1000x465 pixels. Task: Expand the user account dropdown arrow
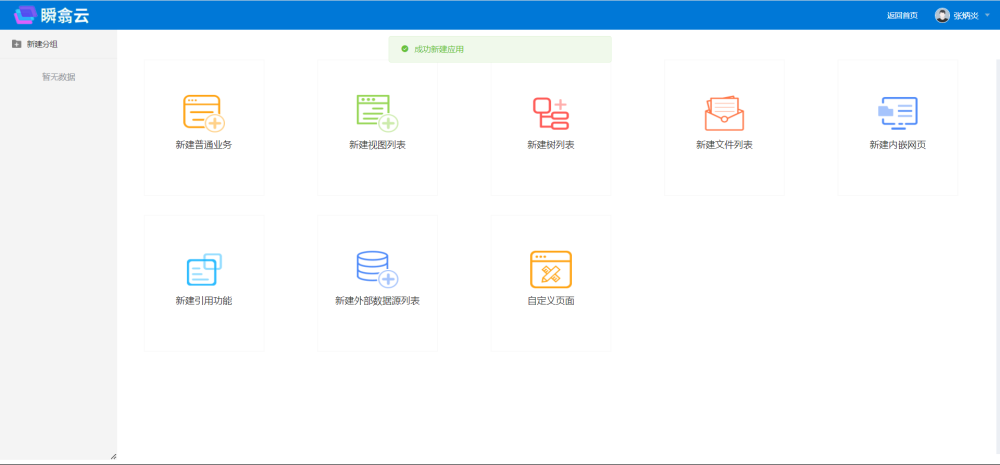click(987, 15)
